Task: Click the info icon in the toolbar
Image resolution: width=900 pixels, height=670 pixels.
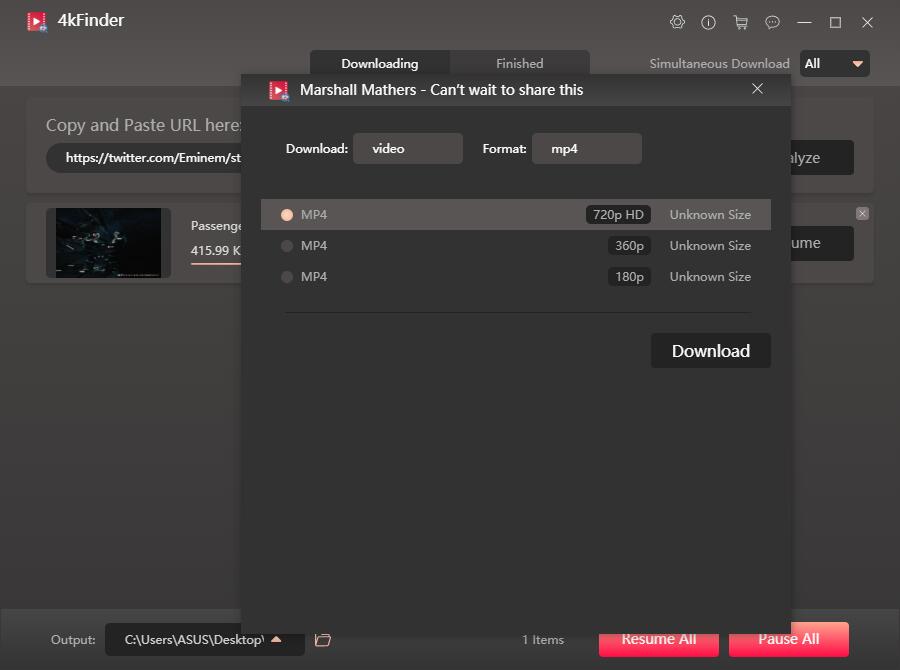Action: click(709, 21)
